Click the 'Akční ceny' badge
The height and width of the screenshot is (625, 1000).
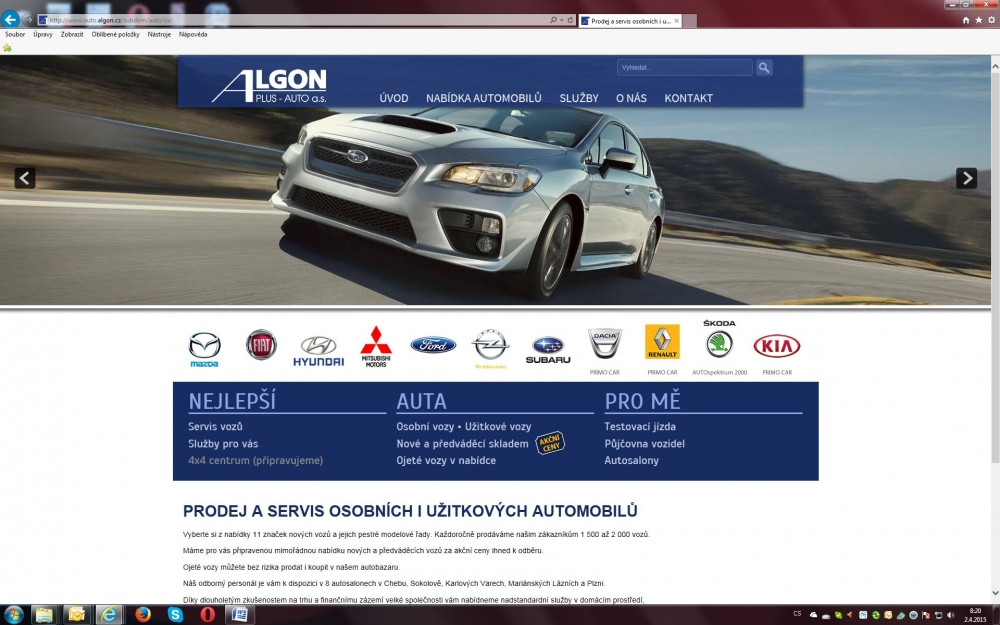550,443
